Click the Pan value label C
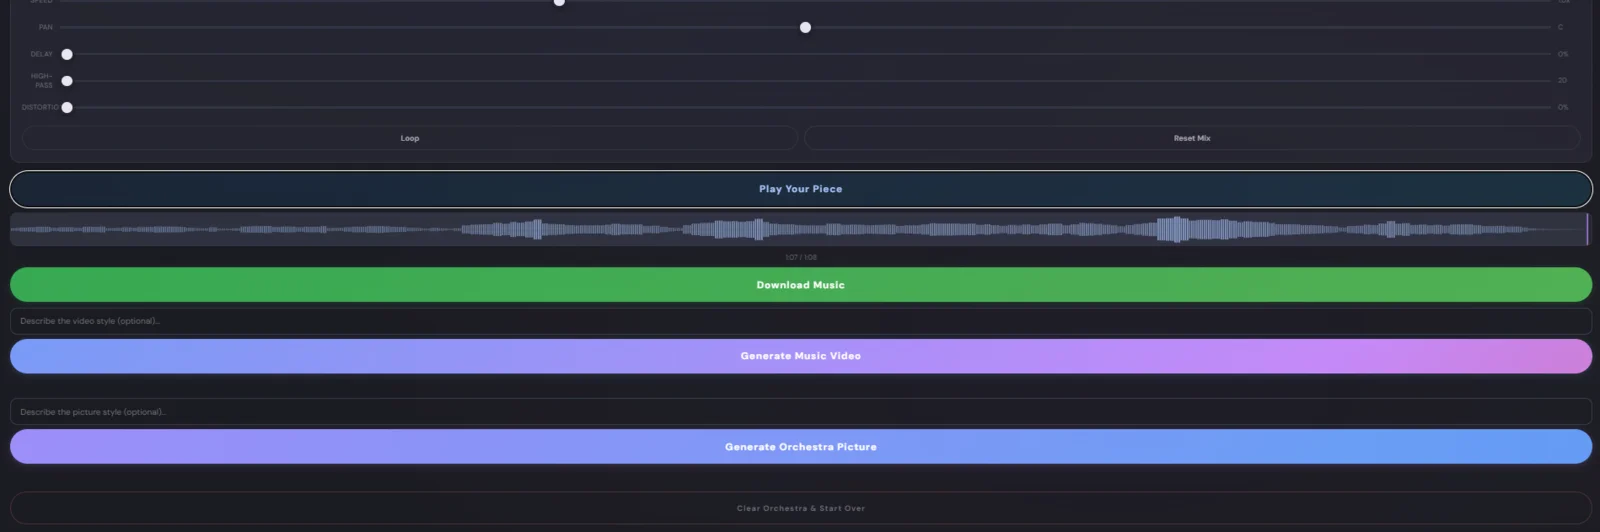Screen dimensions: 1600x532 click(x=1560, y=27)
